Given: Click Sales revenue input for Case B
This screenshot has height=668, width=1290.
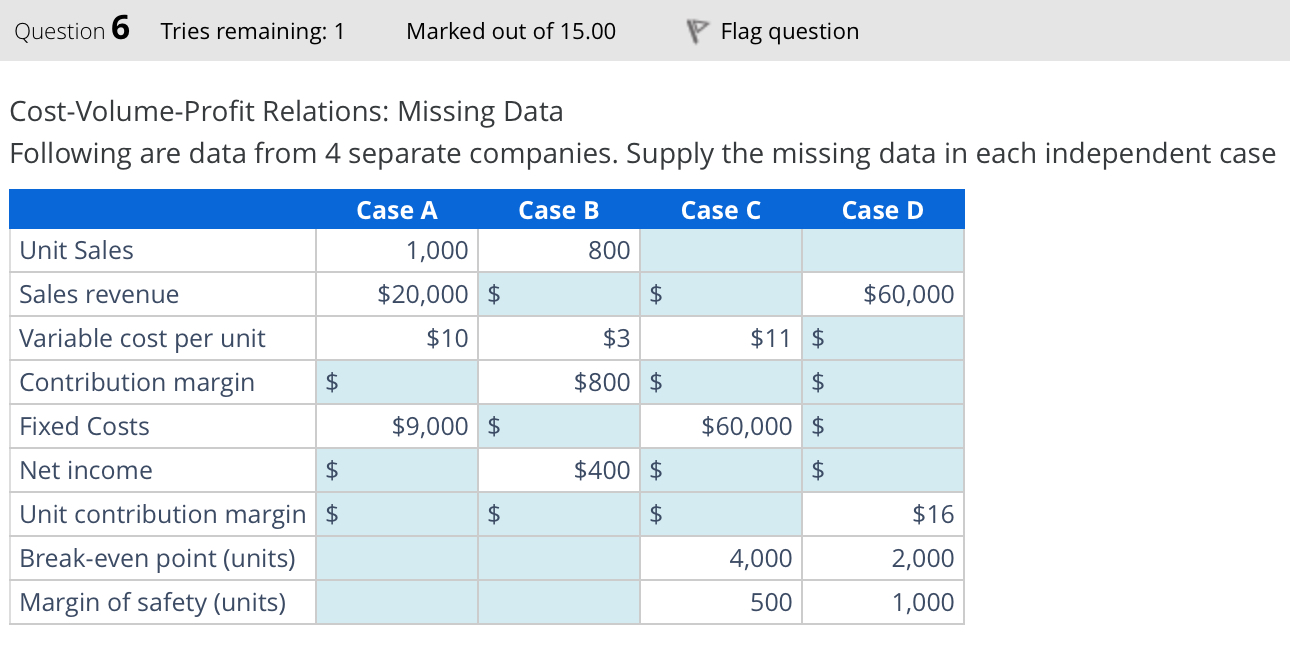Looking at the screenshot, I should point(560,294).
